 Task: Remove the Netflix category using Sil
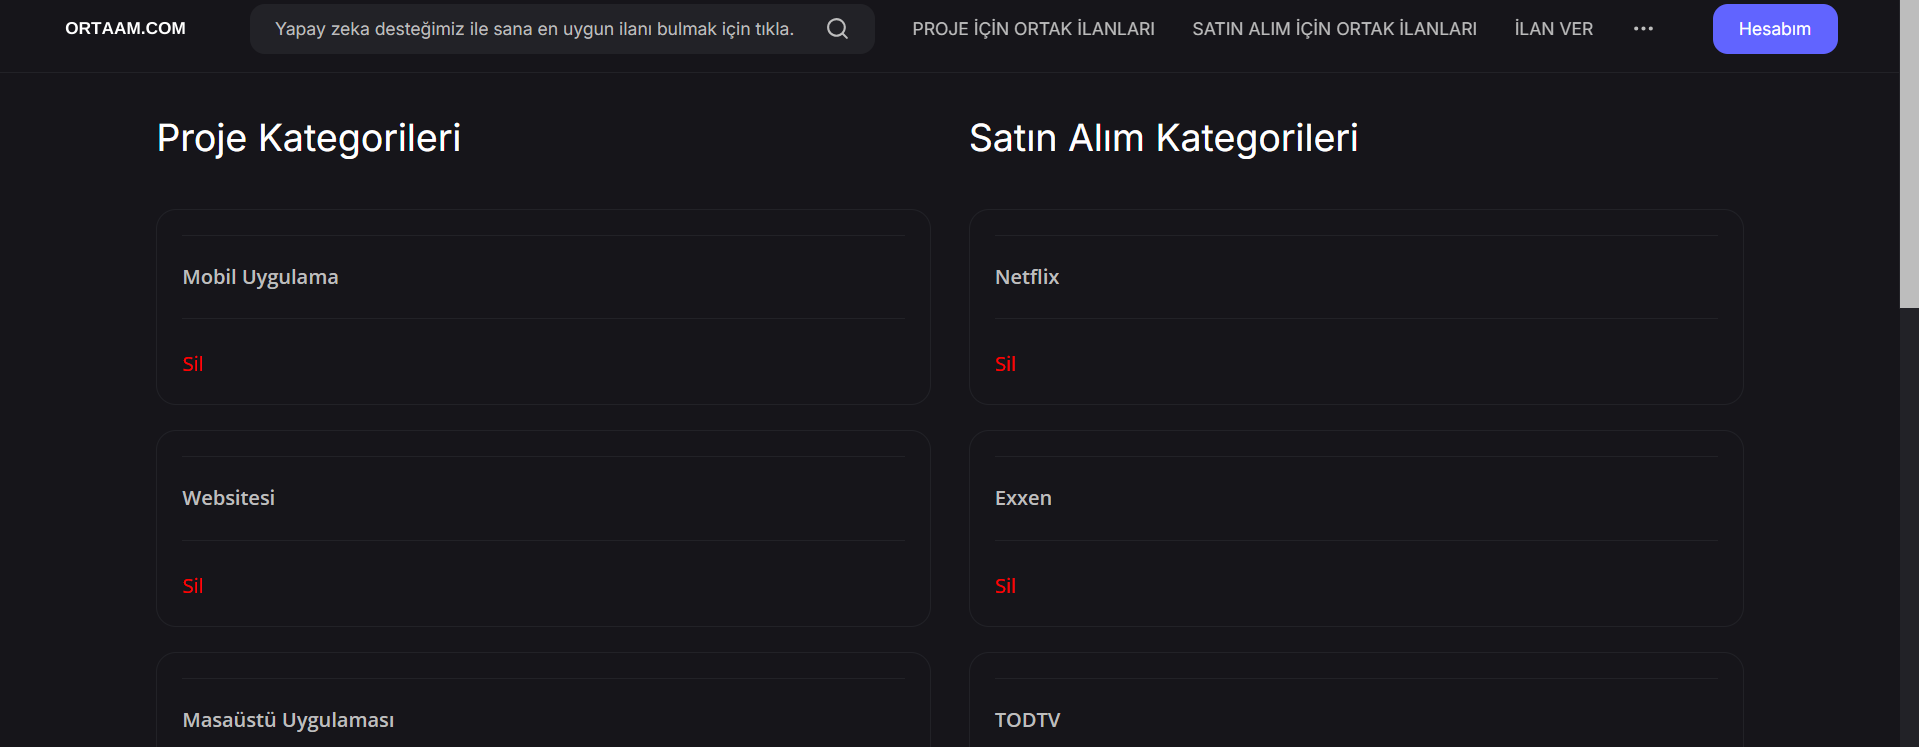coord(1005,364)
